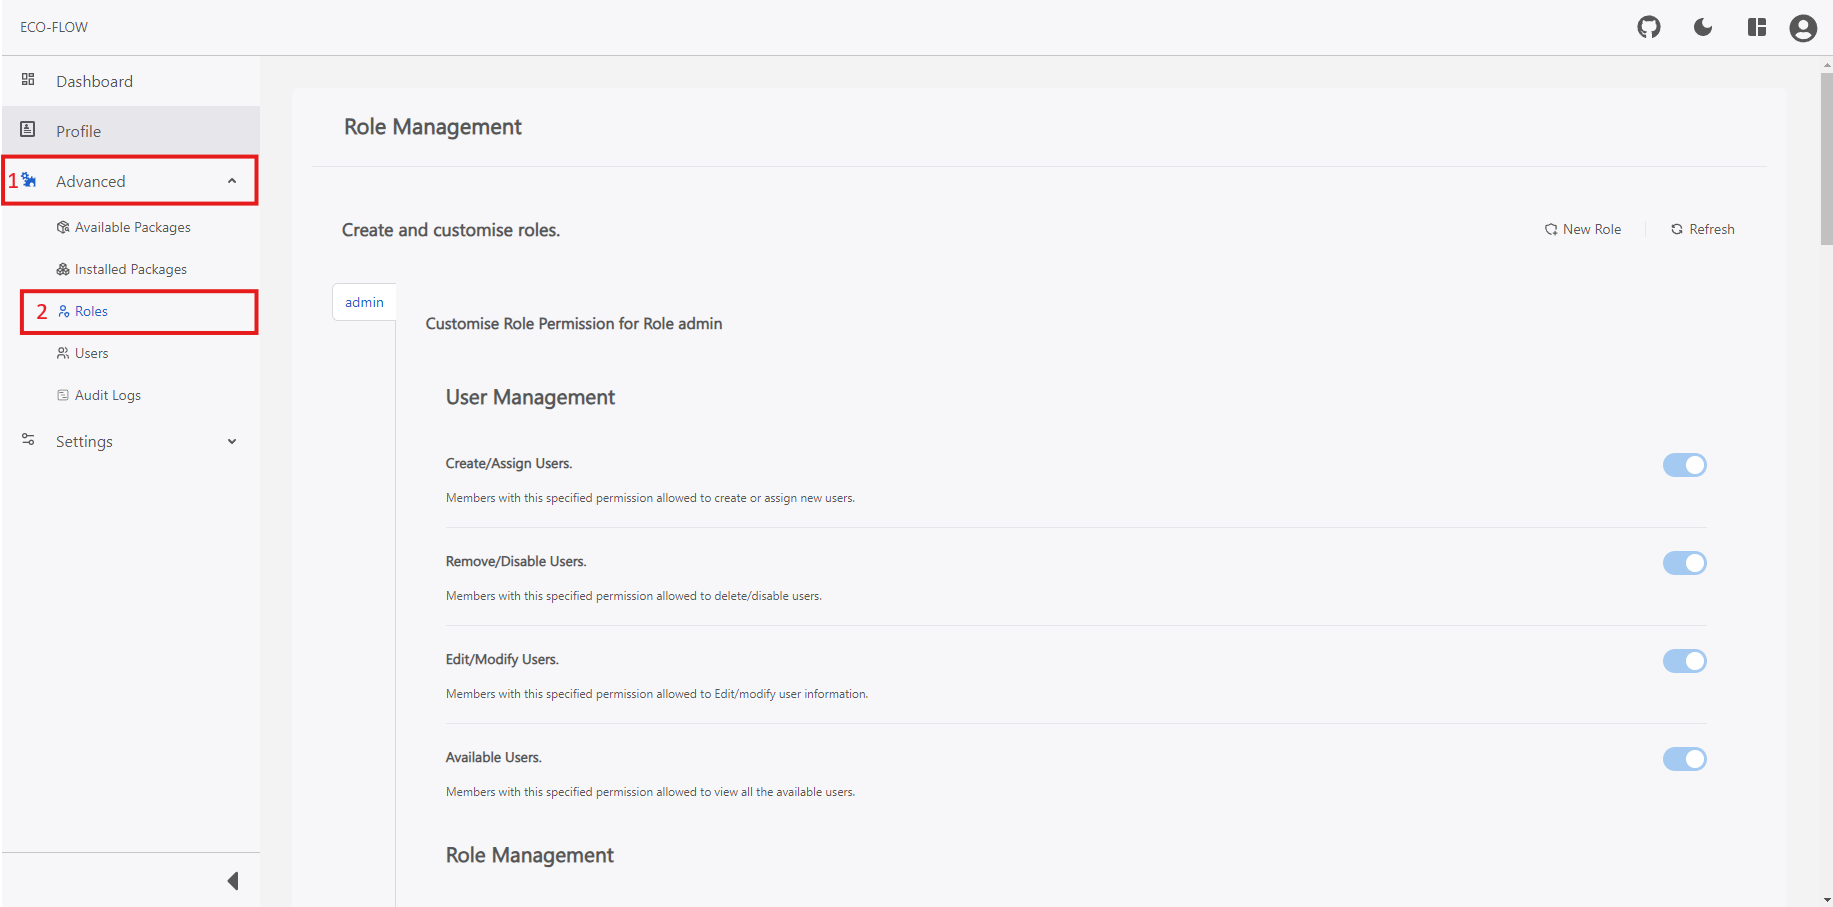The image size is (1833, 907).
Task: Click description about delete/disable users
Action: [x=634, y=596]
